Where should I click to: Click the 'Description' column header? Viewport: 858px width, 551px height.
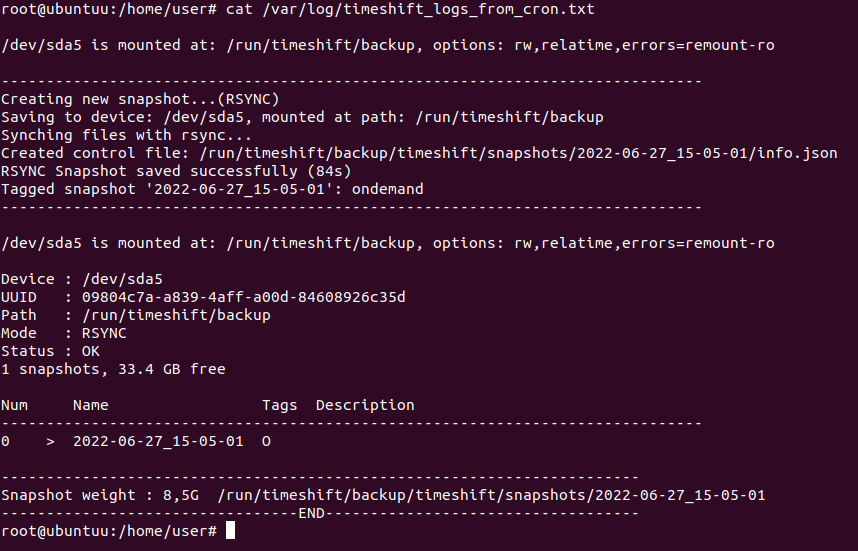tap(365, 405)
